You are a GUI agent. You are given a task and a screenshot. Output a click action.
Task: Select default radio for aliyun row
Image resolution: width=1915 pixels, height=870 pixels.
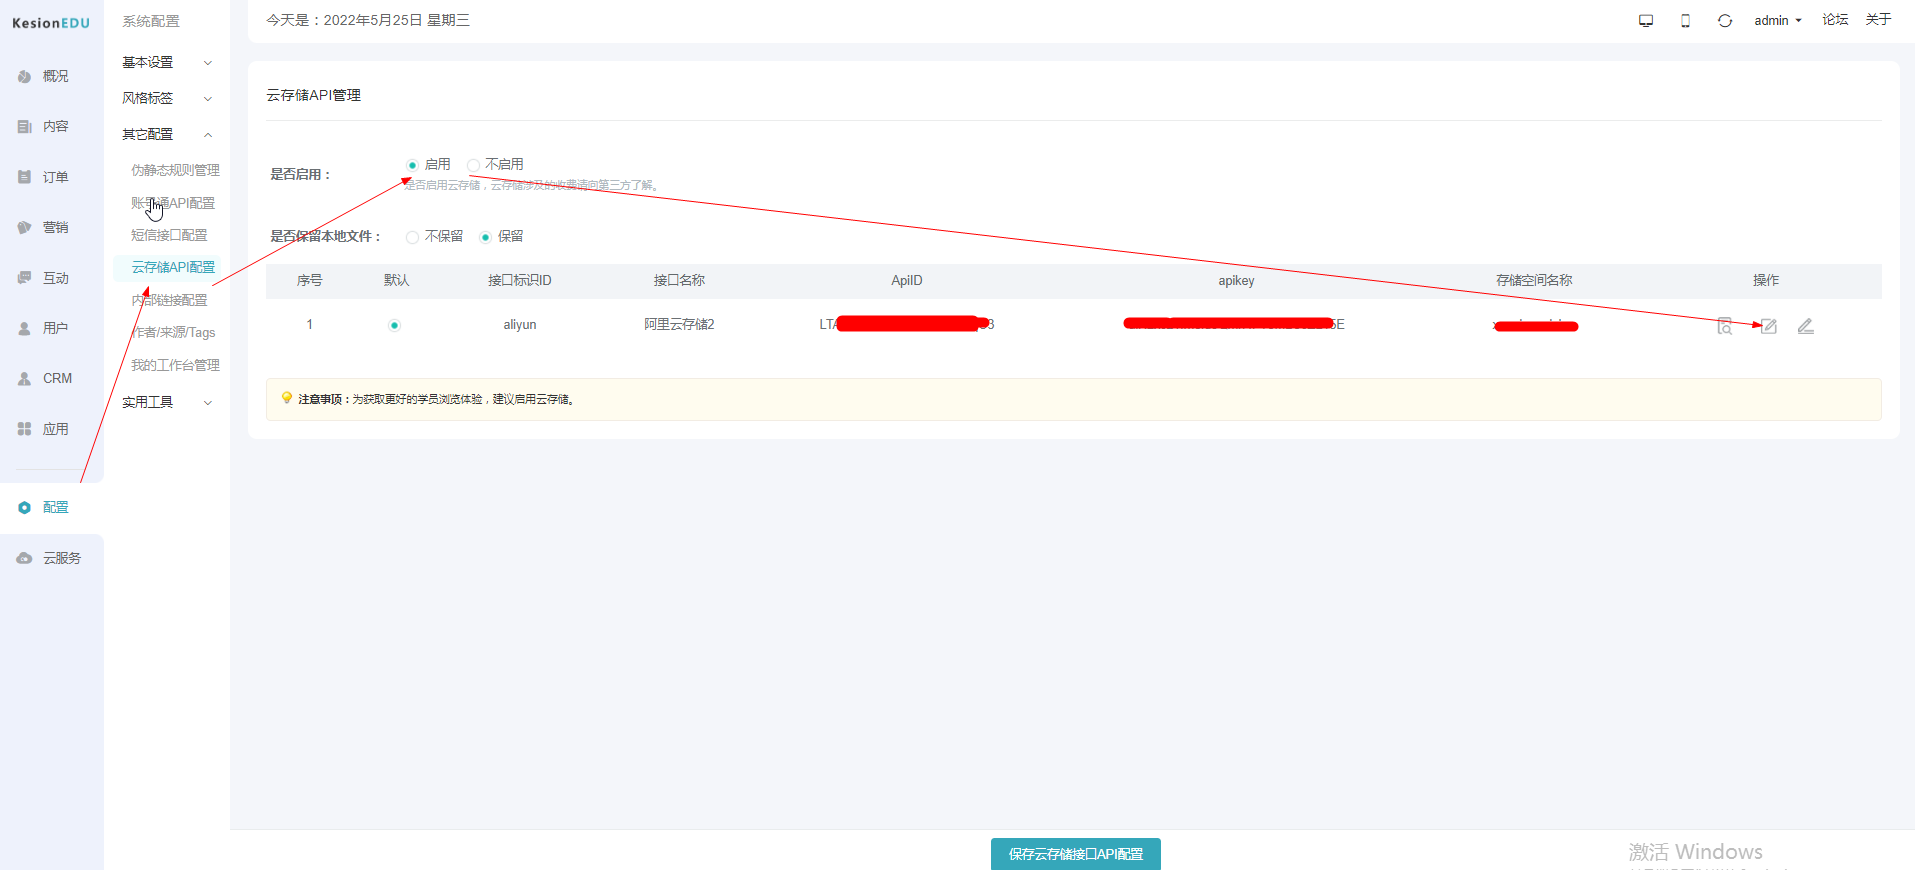(x=395, y=325)
